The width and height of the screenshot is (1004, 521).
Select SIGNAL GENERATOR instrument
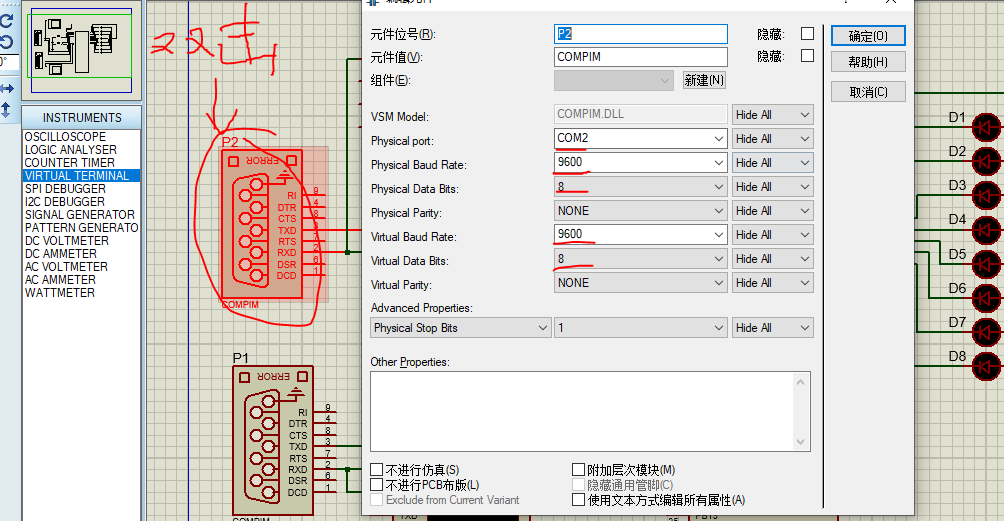[x=81, y=214]
